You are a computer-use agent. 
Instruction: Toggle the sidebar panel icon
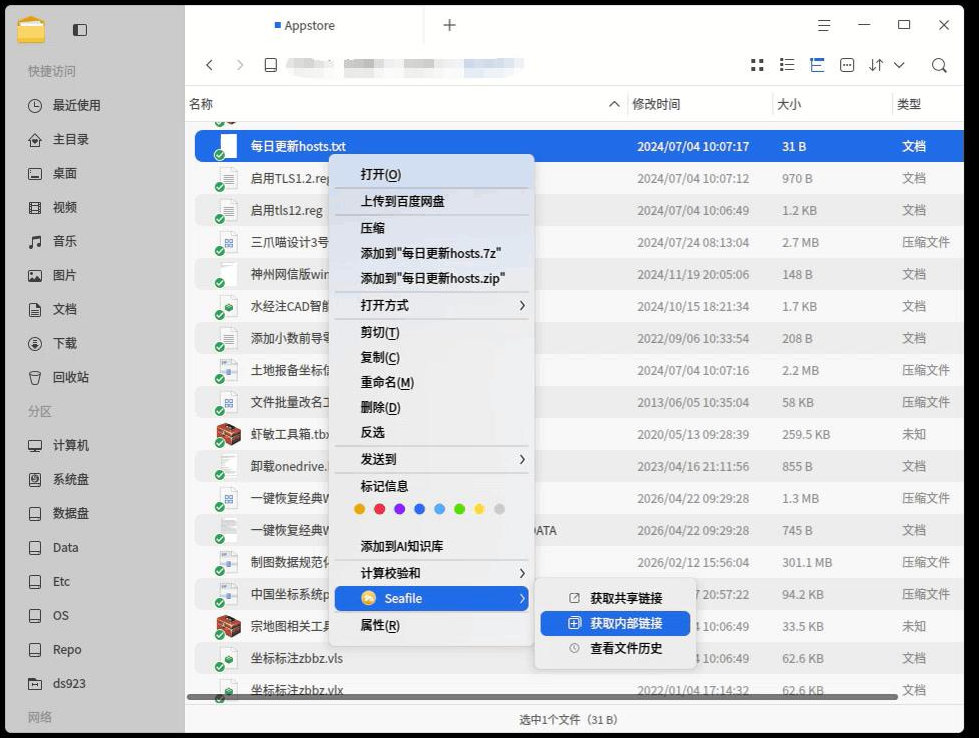click(x=80, y=30)
